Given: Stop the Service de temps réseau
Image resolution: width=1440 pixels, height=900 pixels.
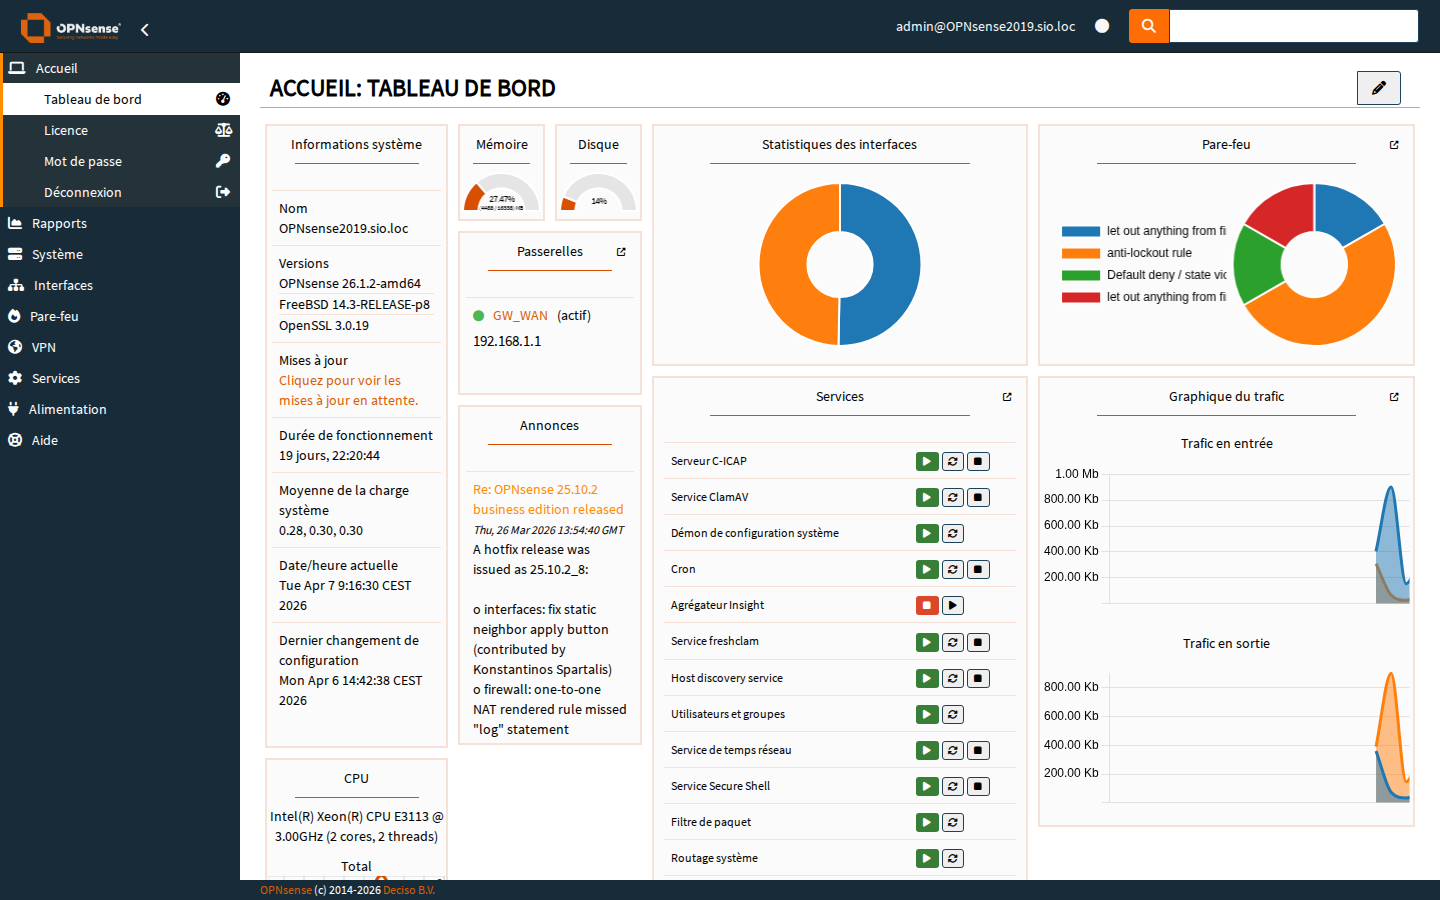Looking at the screenshot, I should pos(979,750).
